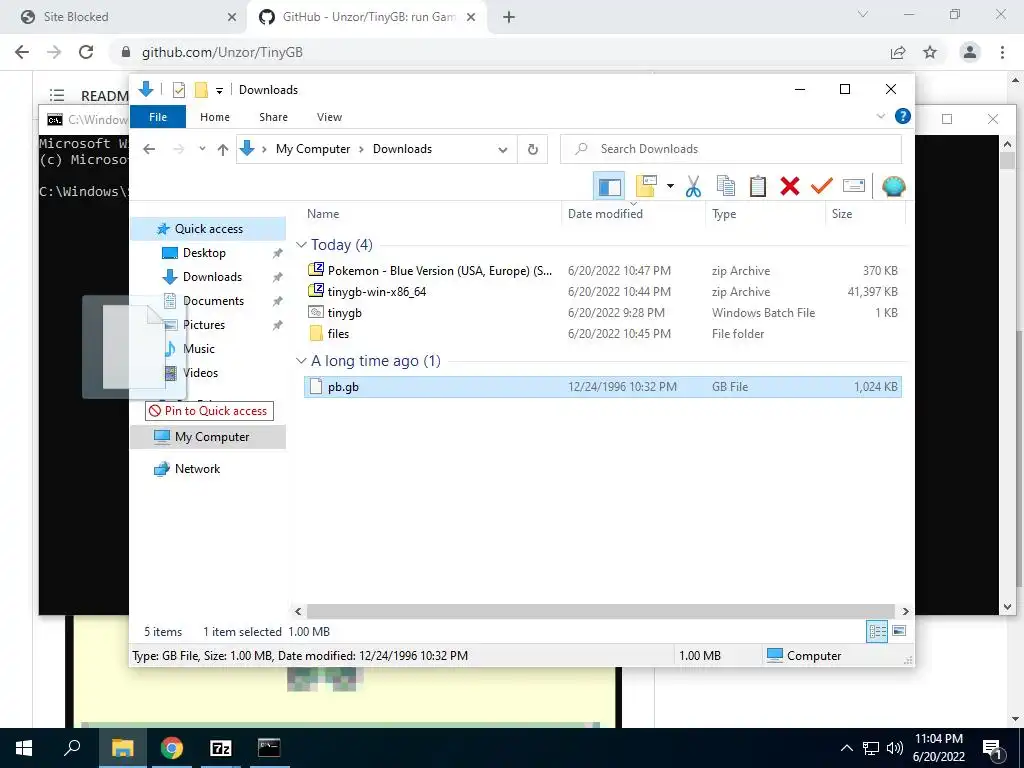The width and height of the screenshot is (1024, 768).
Task: Open Chrome profile avatar menu
Action: [x=970, y=52]
